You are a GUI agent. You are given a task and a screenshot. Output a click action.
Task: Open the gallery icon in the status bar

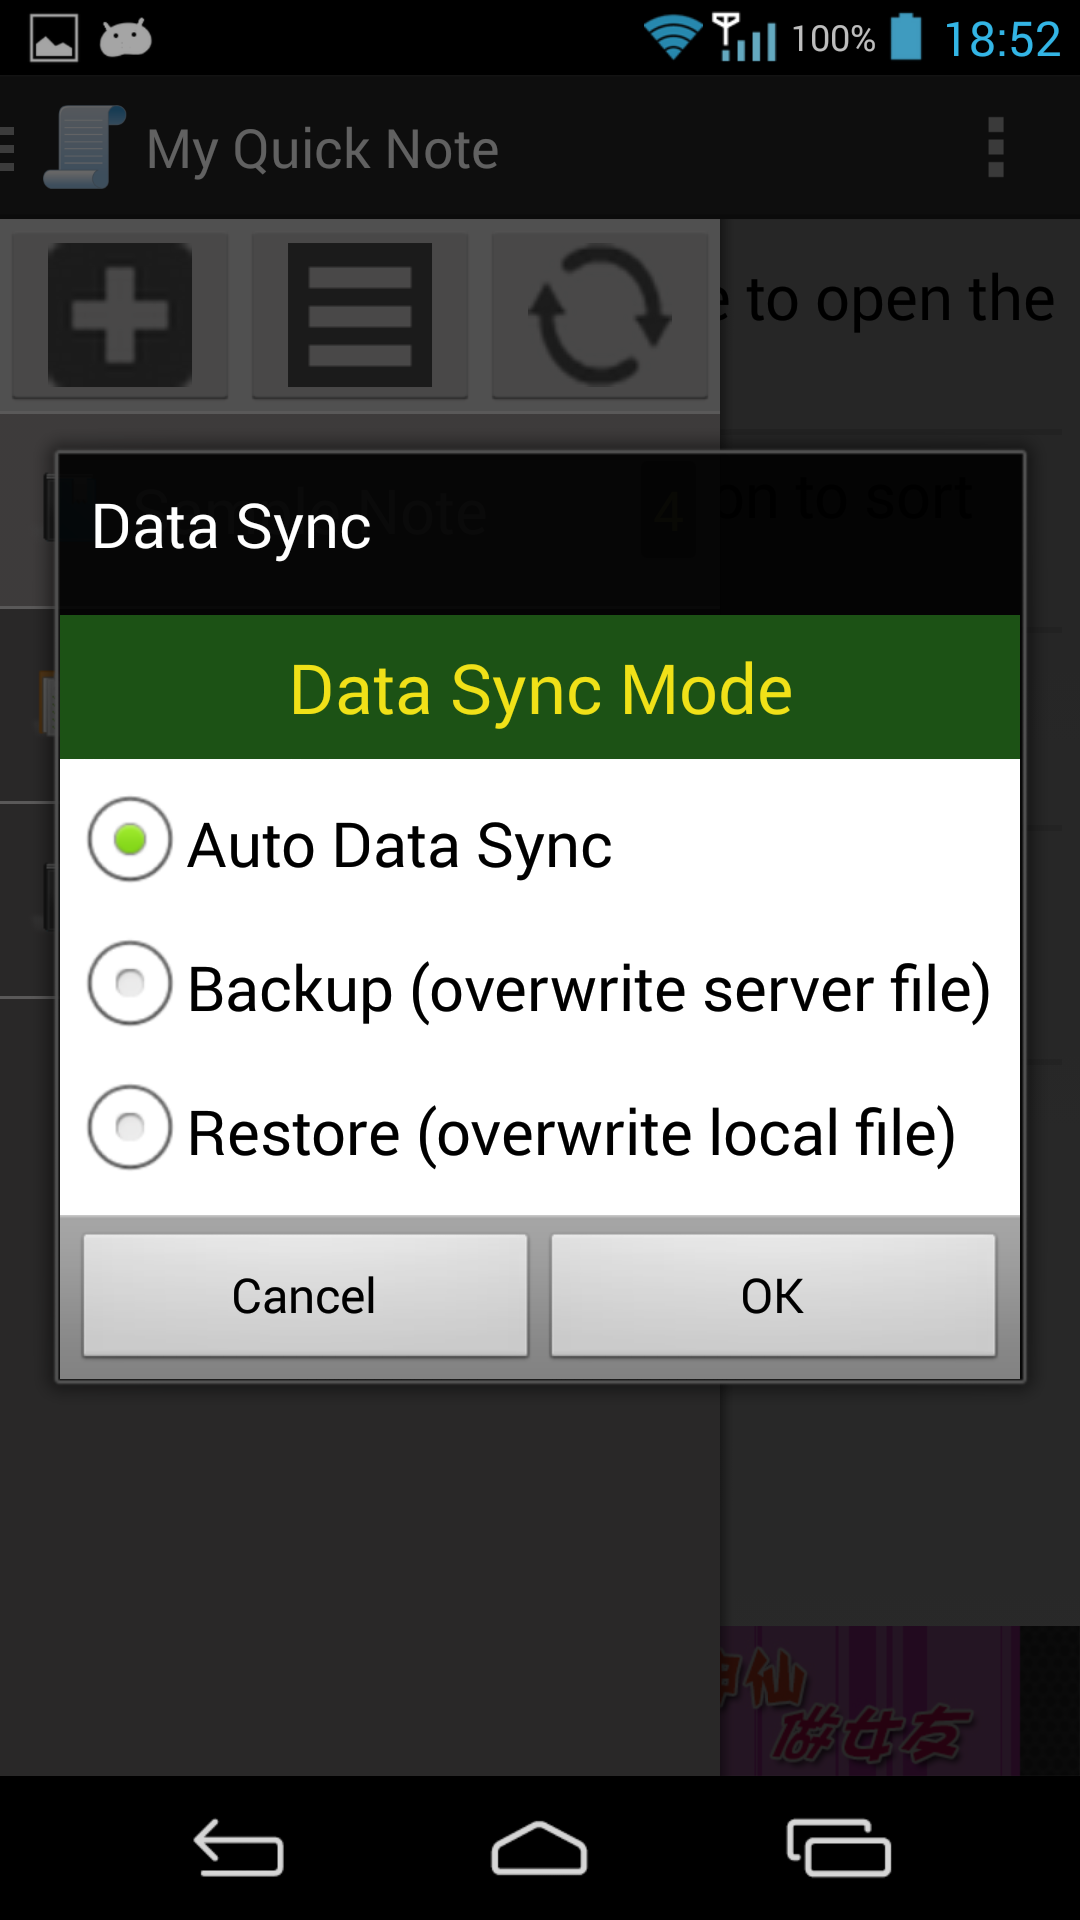[x=55, y=38]
